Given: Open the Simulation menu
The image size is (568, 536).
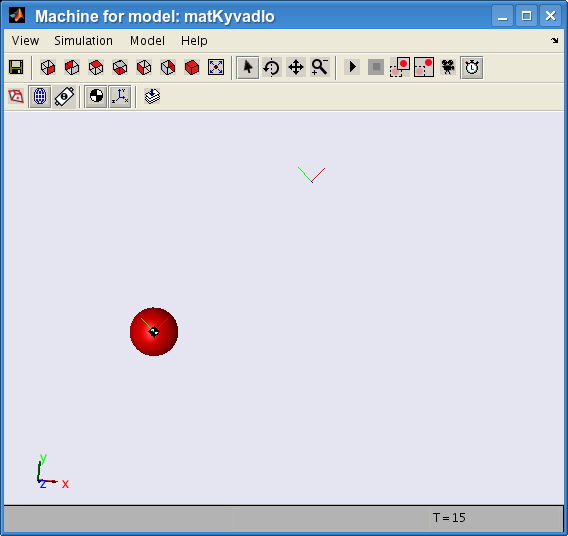Looking at the screenshot, I should (83, 41).
